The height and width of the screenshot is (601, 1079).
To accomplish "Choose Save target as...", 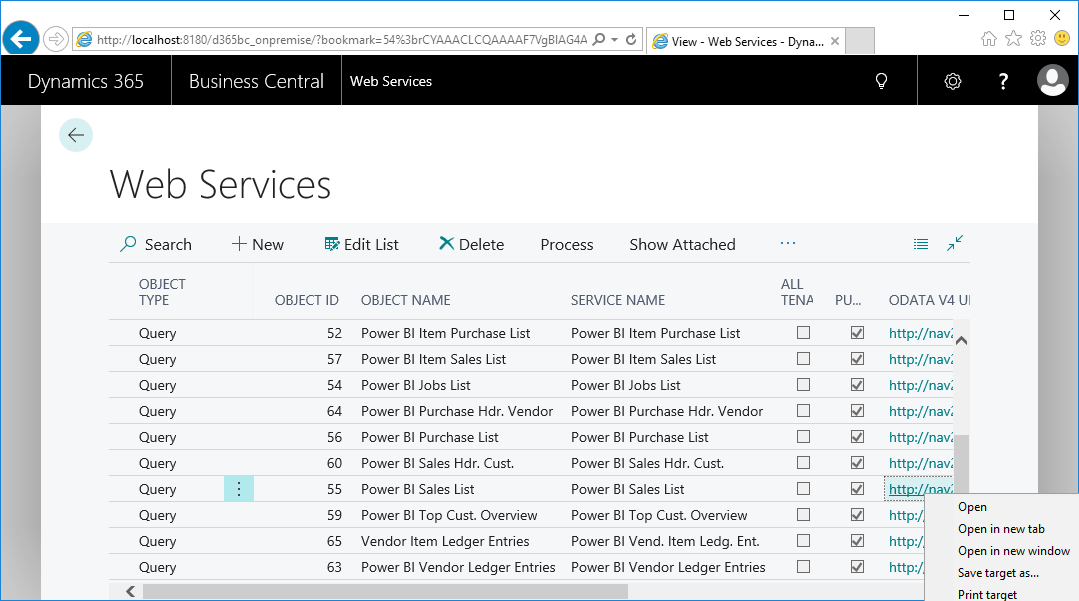I will point(998,573).
